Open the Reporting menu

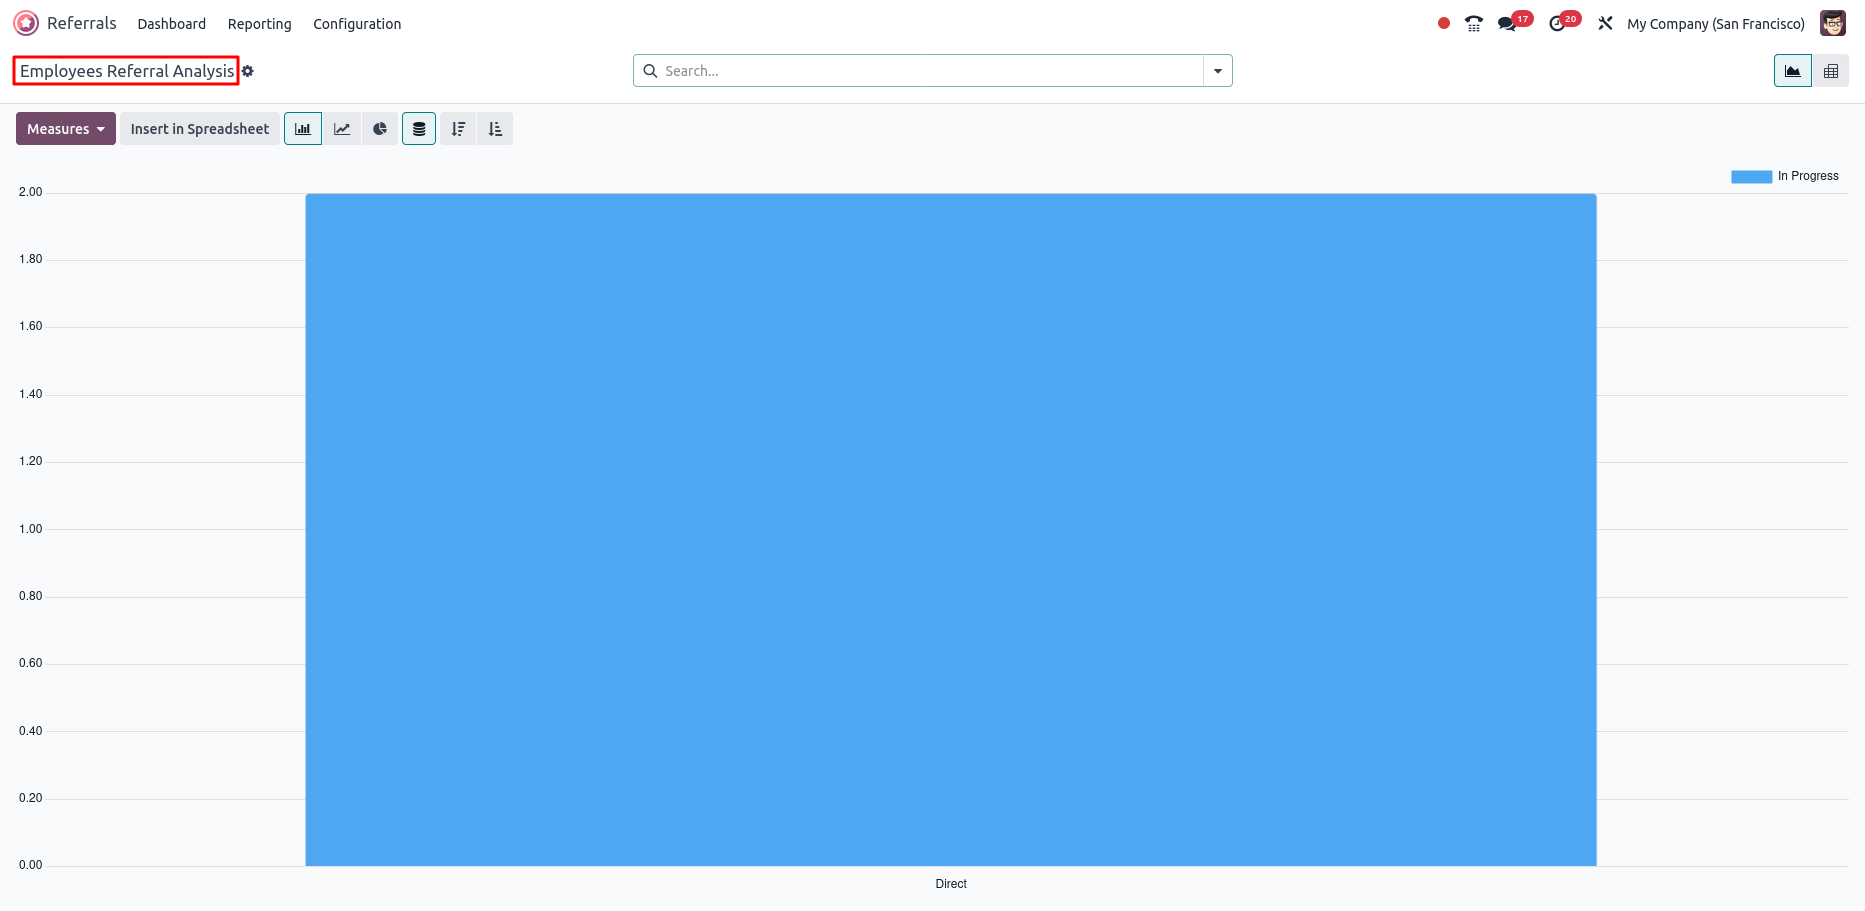coord(260,24)
